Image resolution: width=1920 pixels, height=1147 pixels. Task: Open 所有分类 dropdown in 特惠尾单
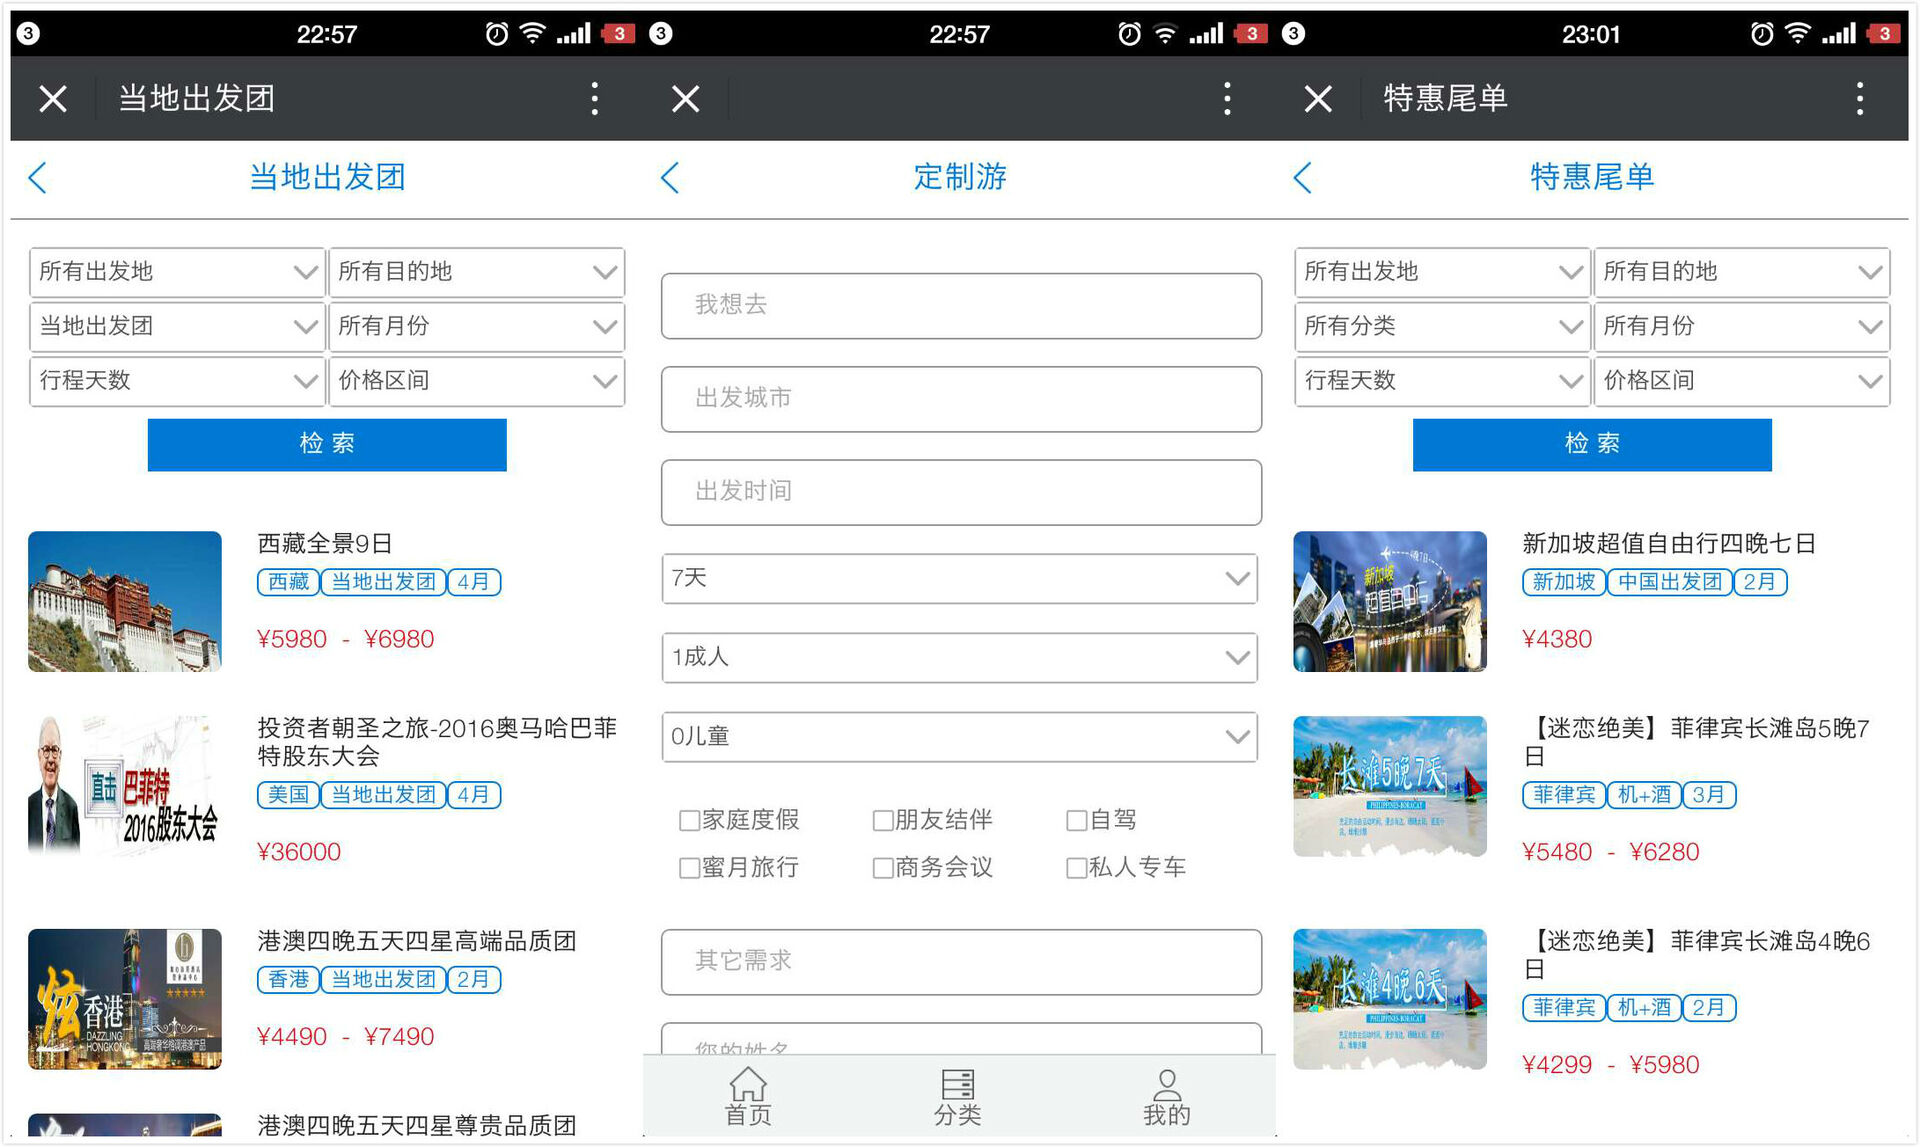click(x=1441, y=326)
